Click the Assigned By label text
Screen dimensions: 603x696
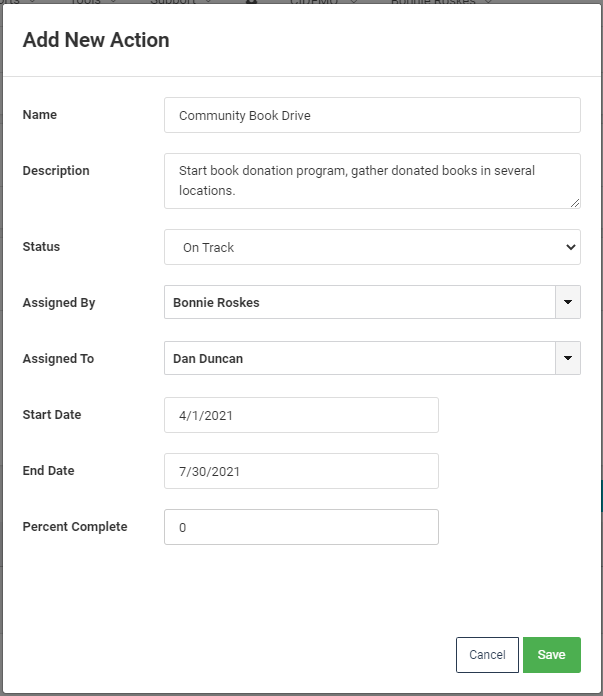click(x=59, y=303)
